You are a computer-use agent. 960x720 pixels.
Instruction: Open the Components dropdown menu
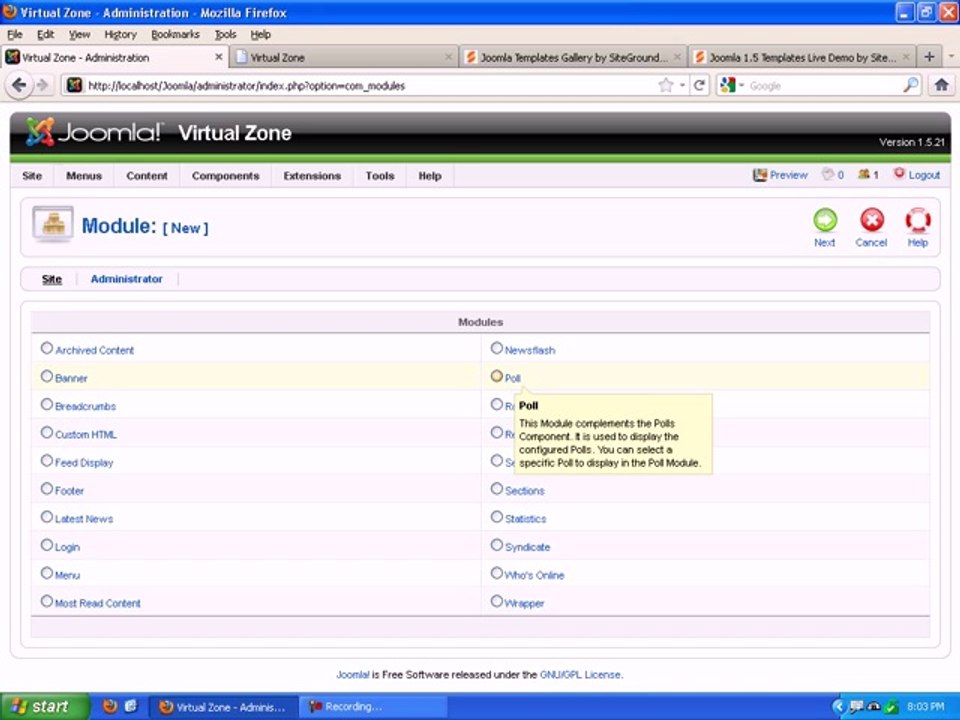coord(225,176)
